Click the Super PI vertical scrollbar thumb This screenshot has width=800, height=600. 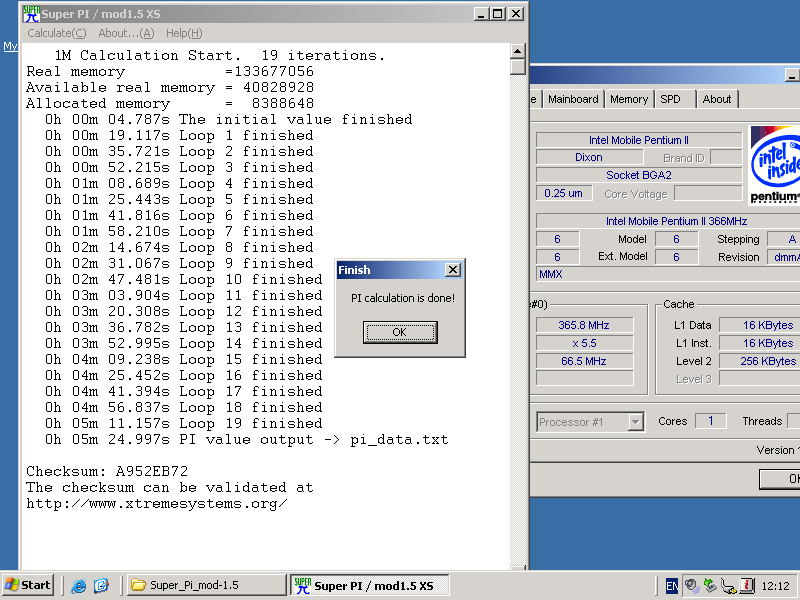(x=517, y=67)
